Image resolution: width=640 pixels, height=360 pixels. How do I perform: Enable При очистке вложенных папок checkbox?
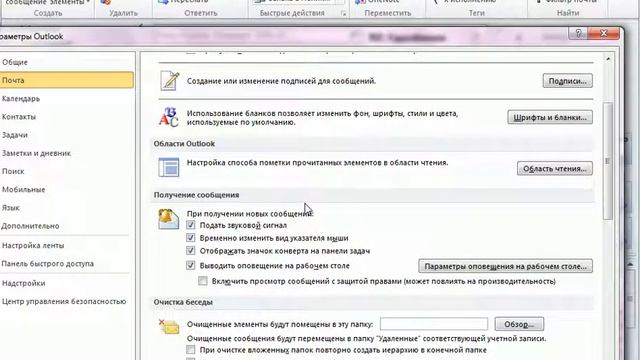pyautogui.click(x=191, y=349)
